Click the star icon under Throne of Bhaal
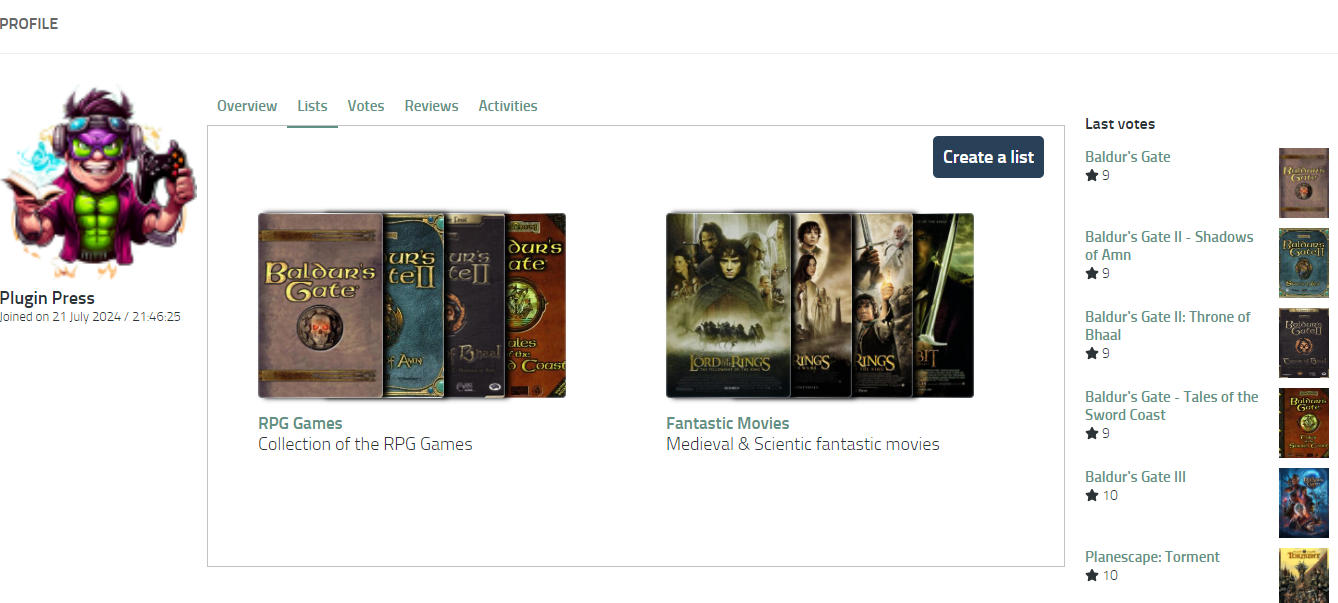This screenshot has height=603, width=1338. pos(1092,353)
